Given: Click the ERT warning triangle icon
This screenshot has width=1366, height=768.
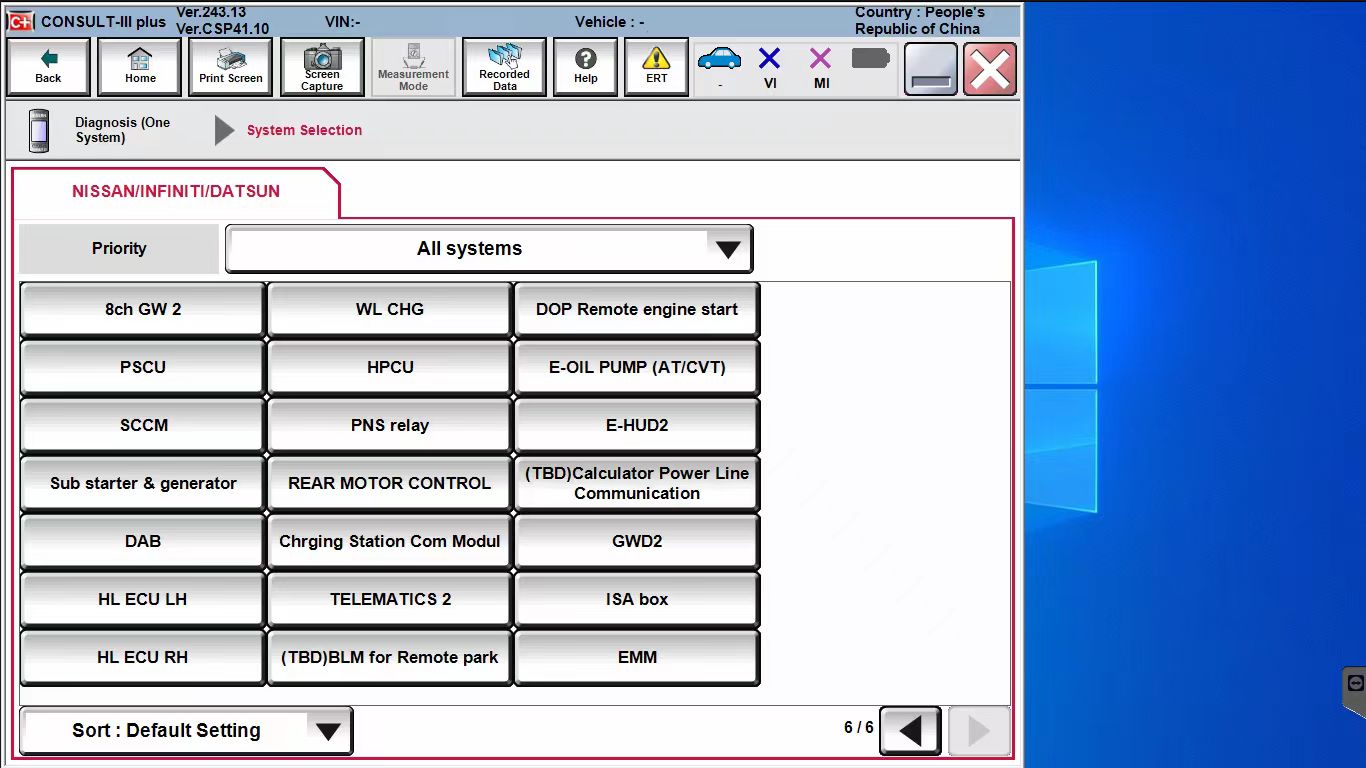Looking at the screenshot, I should (656, 67).
